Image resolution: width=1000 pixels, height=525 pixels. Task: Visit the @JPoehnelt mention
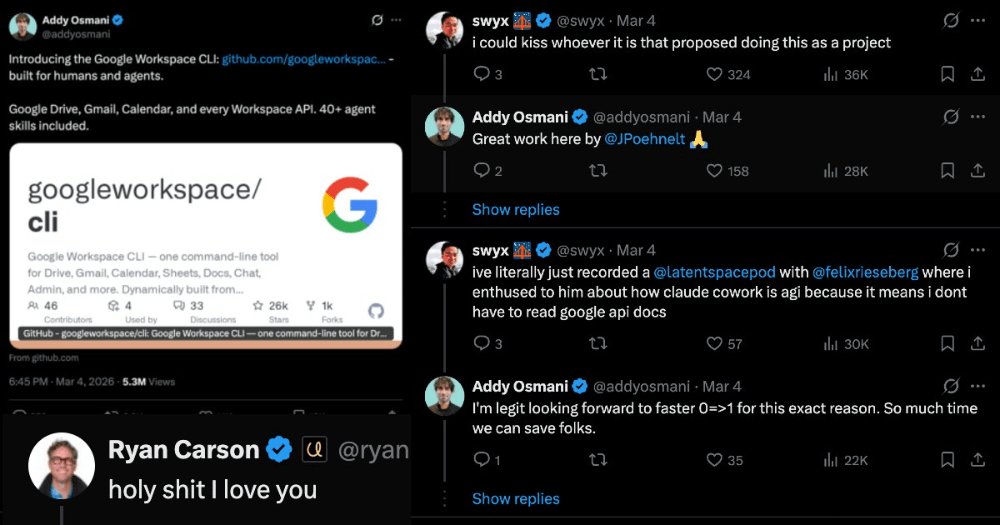(x=644, y=138)
